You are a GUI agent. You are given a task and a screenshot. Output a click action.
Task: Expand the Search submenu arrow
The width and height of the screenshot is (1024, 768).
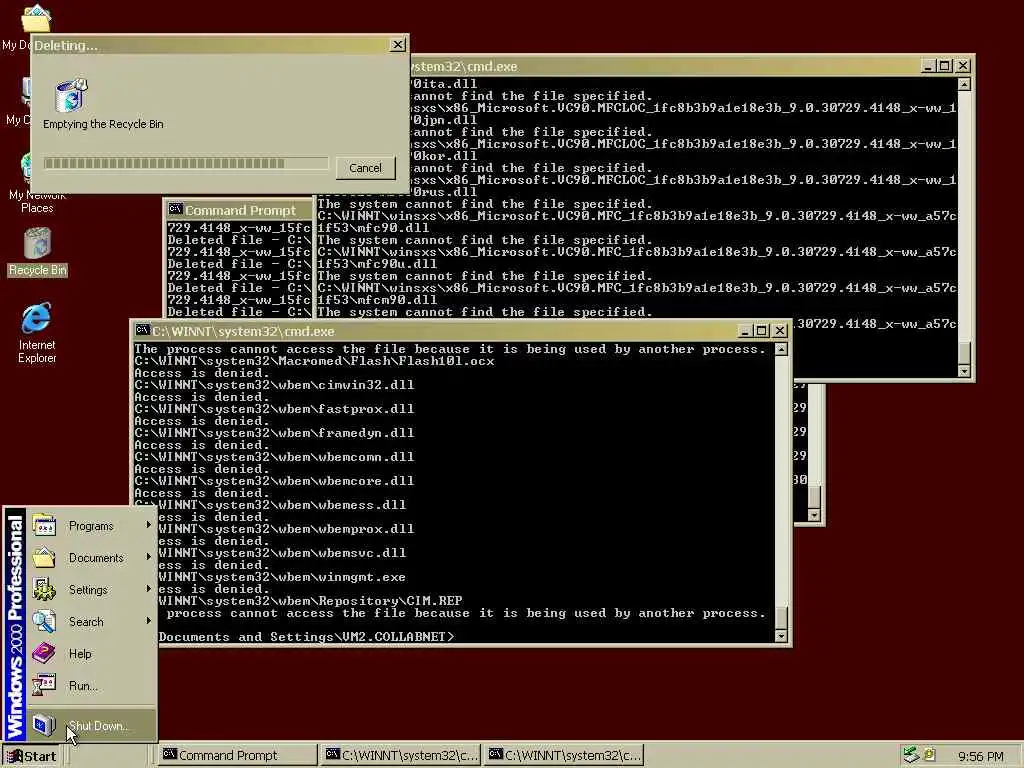click(x=149, y=621)
